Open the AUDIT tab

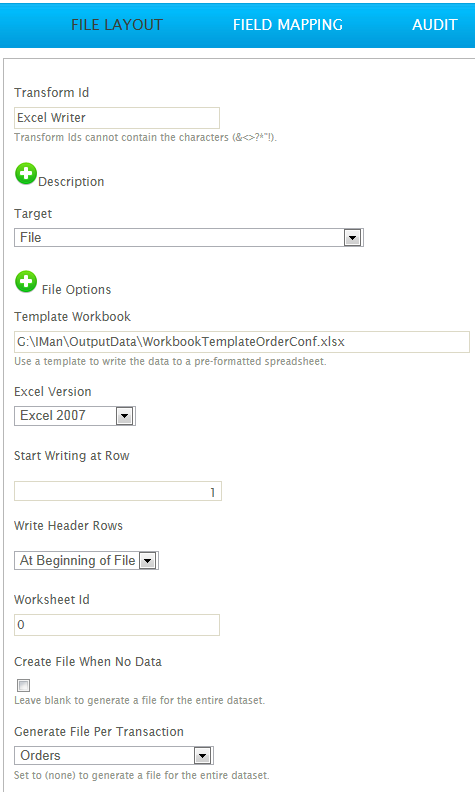435,25
